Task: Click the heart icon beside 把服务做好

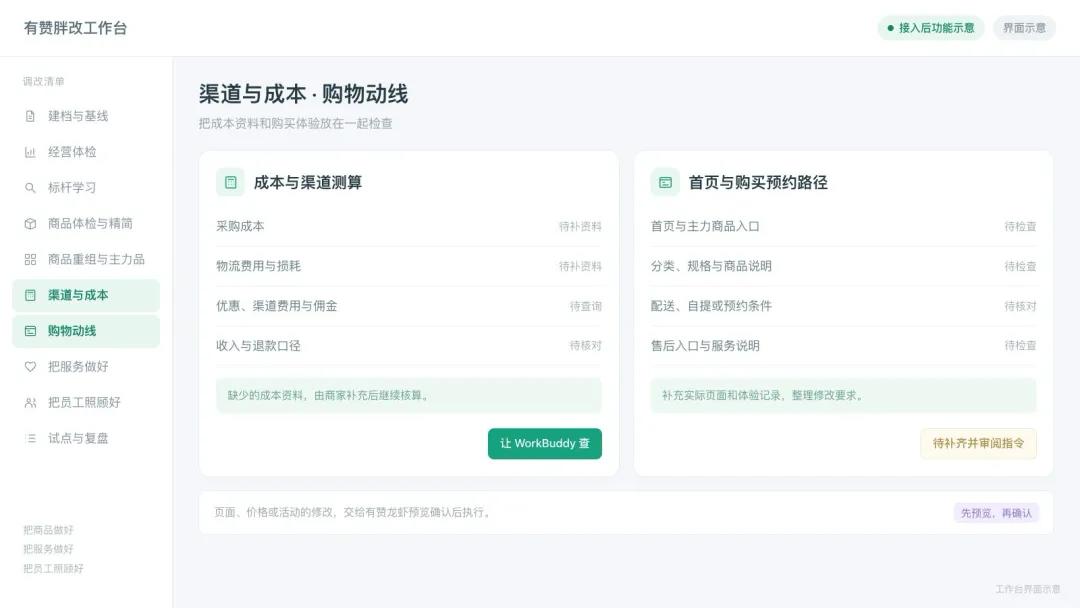Action: point(30,367)
